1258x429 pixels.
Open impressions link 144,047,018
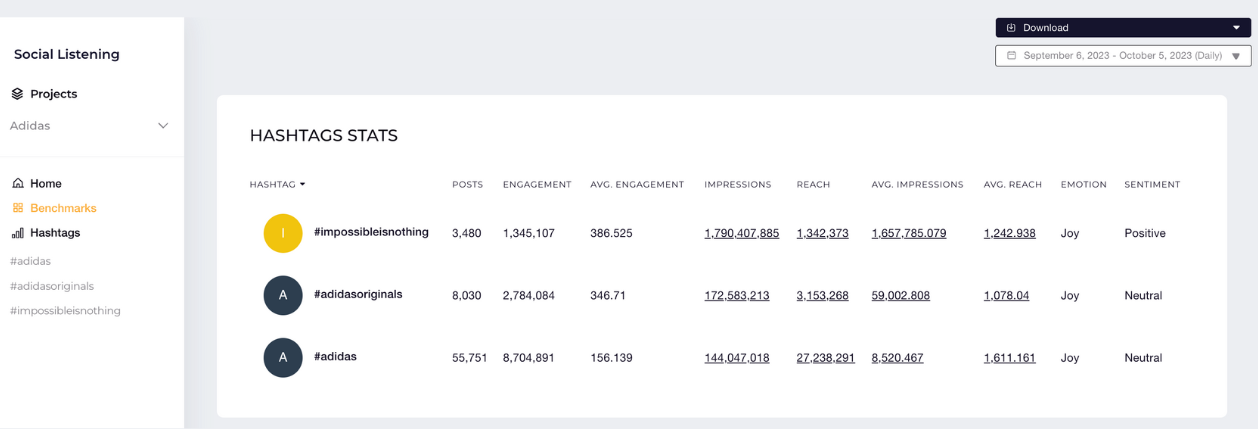point(737,358)
